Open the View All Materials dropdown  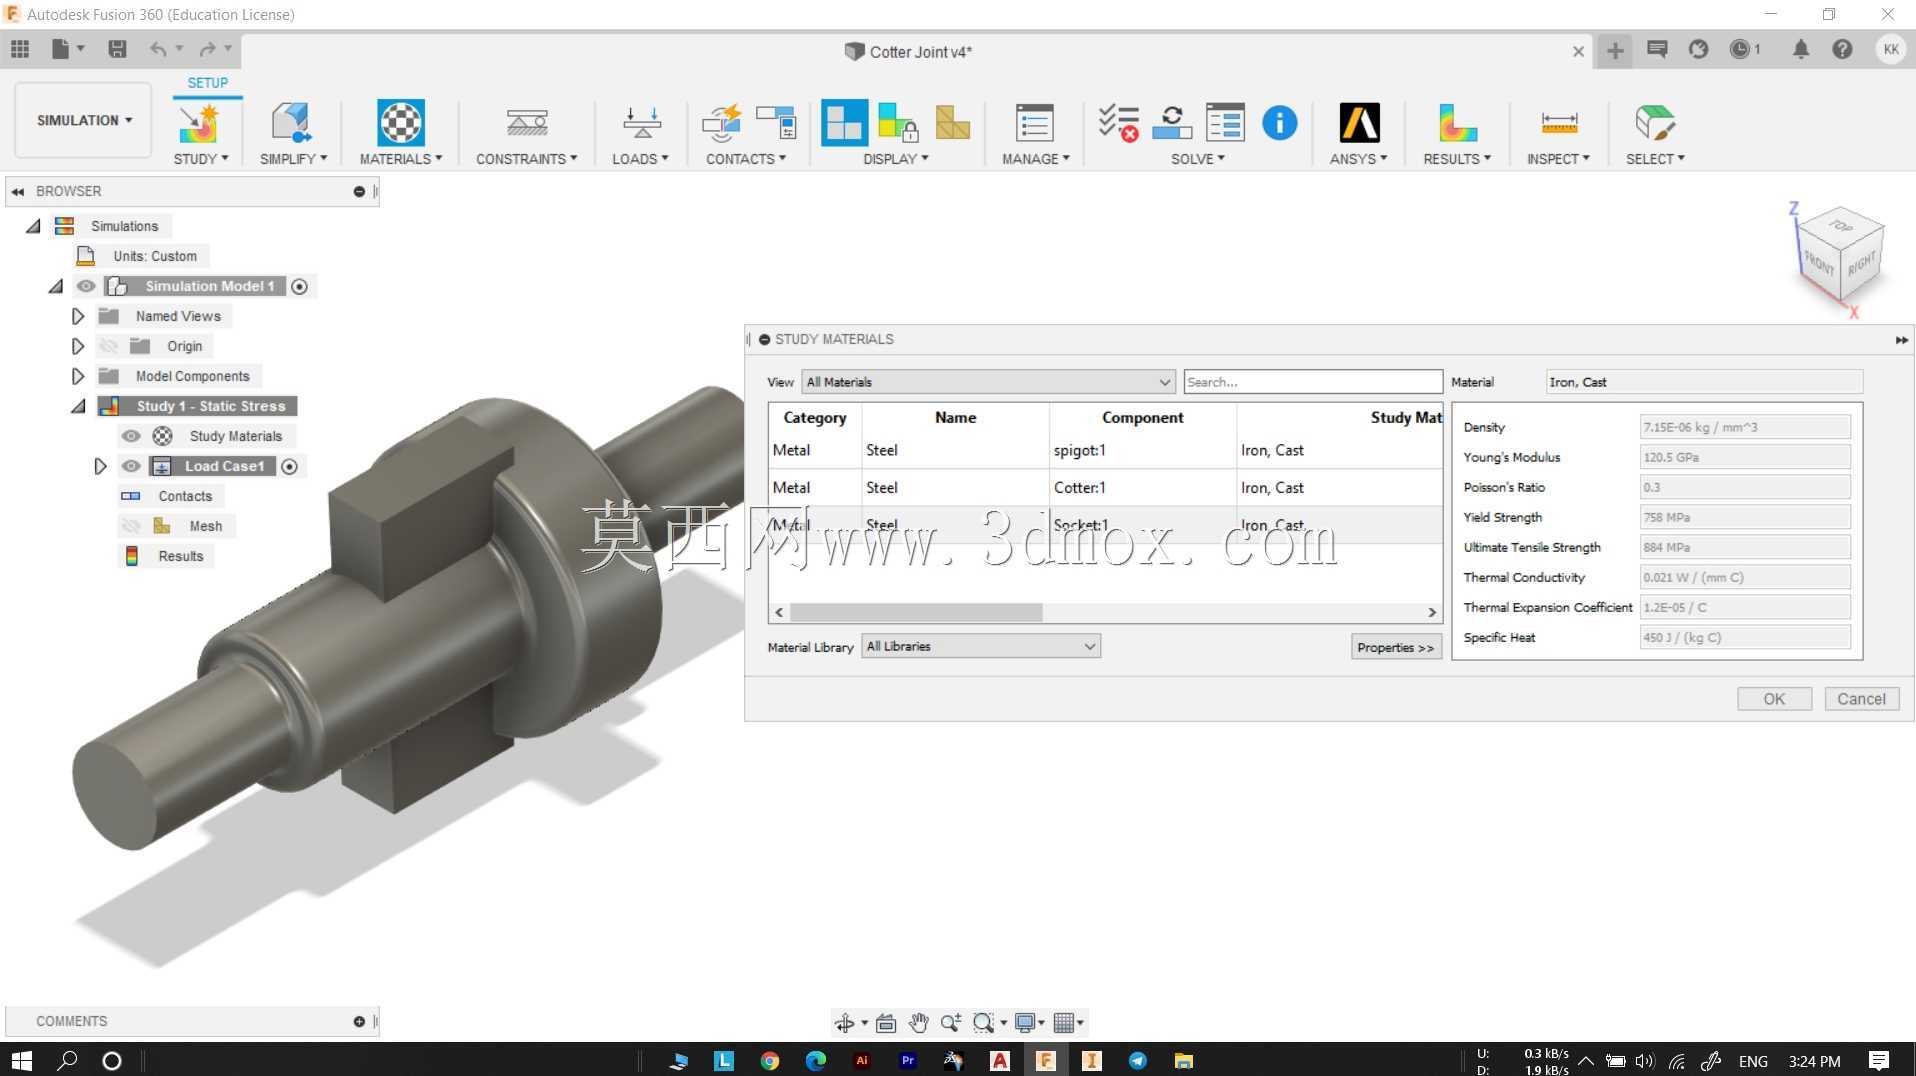[988, 382]
